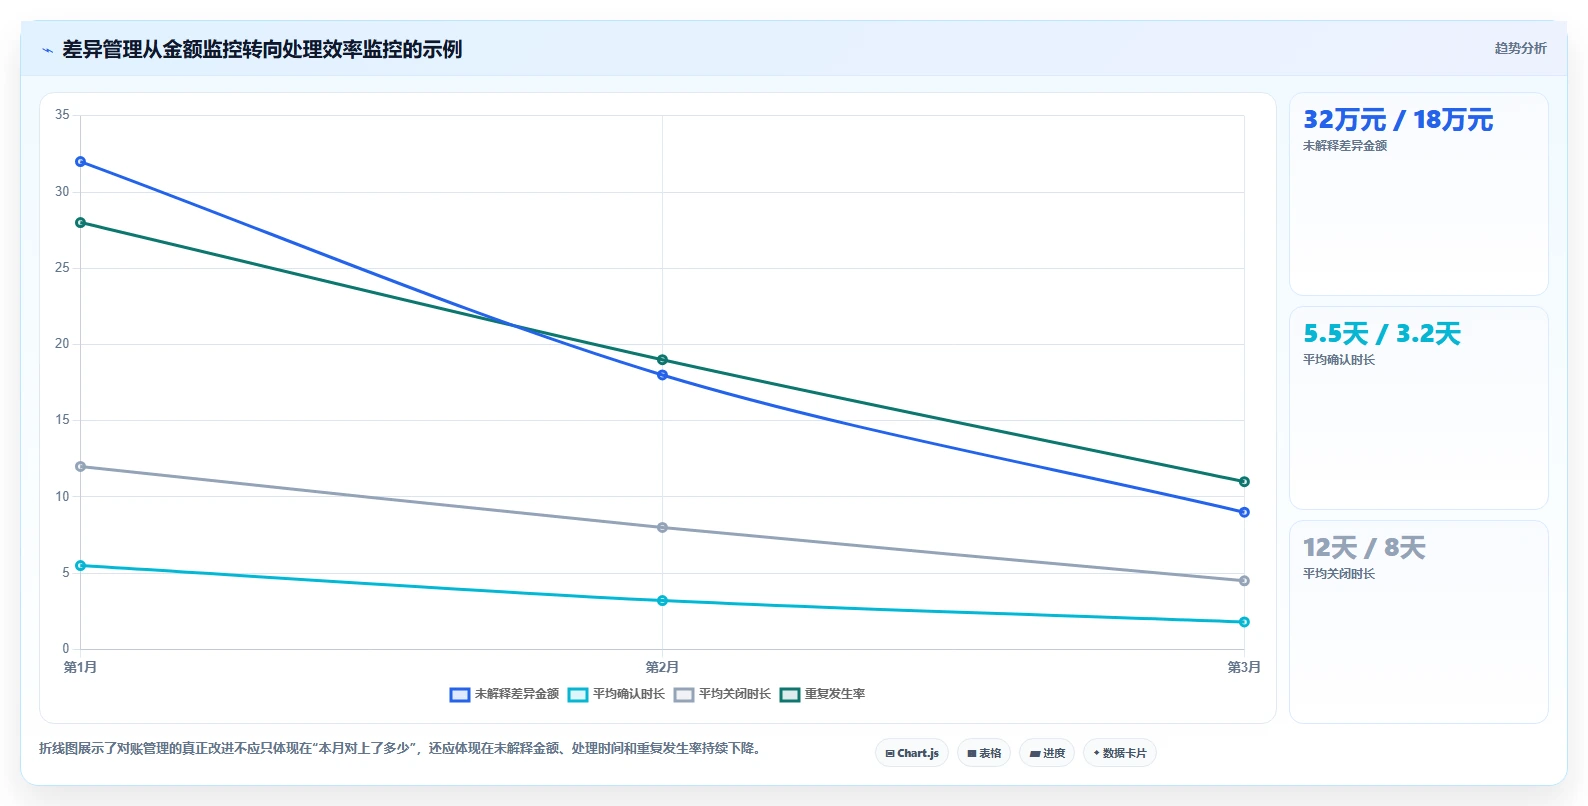
Task: Click the green data point at 第2月 (19)
Action: [x=662, y=360]
